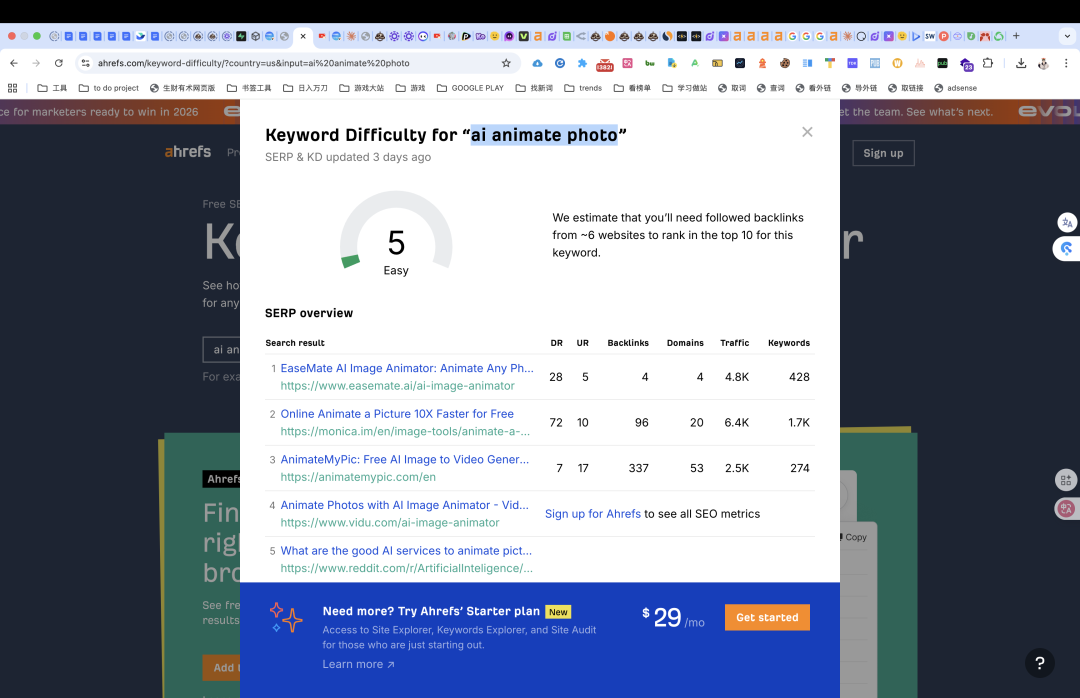Expand the tab search chevron
The image size is (1080, 698).
(x=1067, y=36)
